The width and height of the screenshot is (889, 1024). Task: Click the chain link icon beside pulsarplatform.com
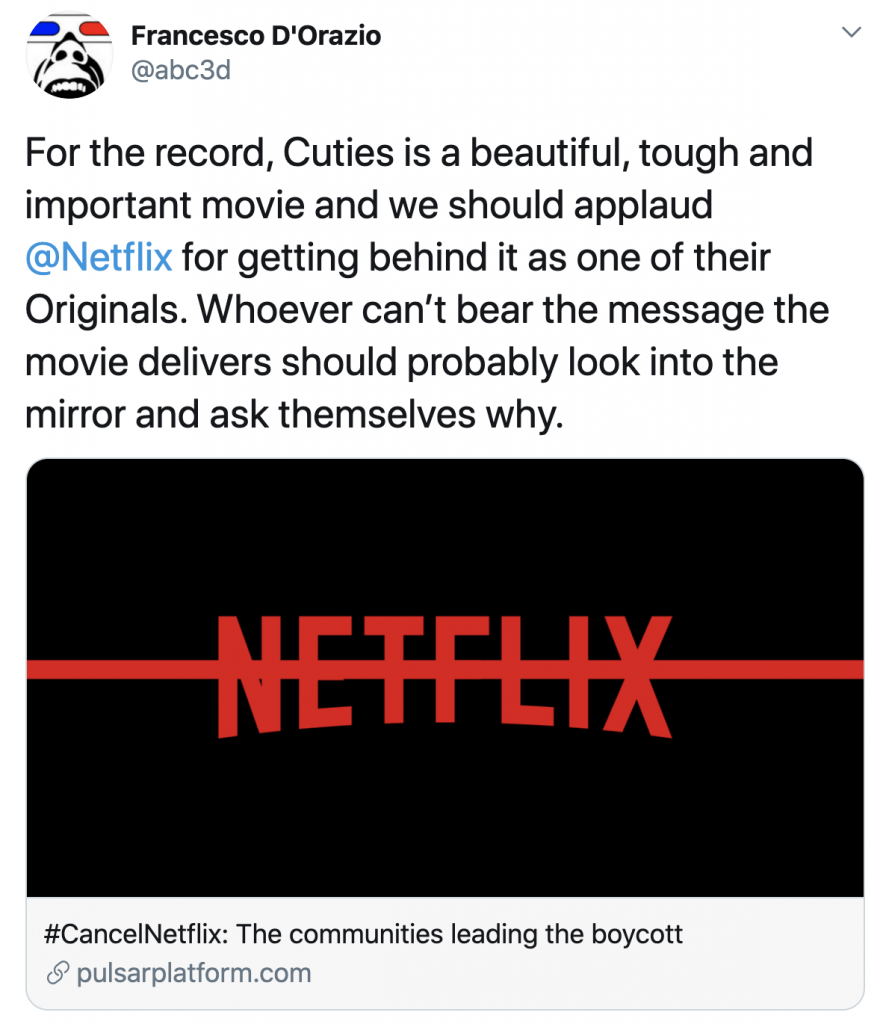click(x=58, y=973)
